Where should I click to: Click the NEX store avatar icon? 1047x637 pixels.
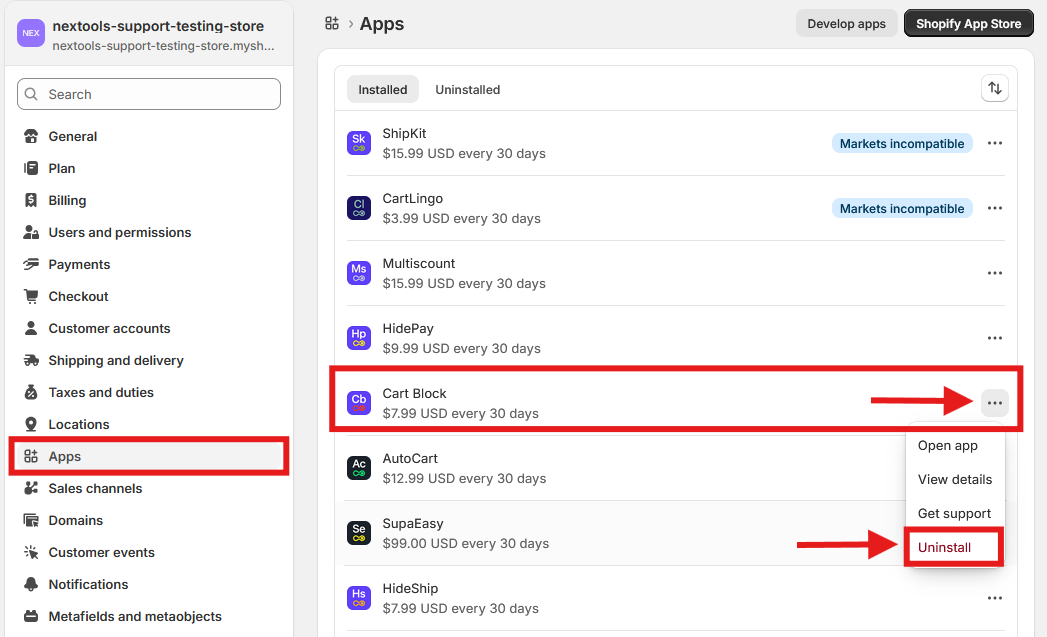coord(31,33)
